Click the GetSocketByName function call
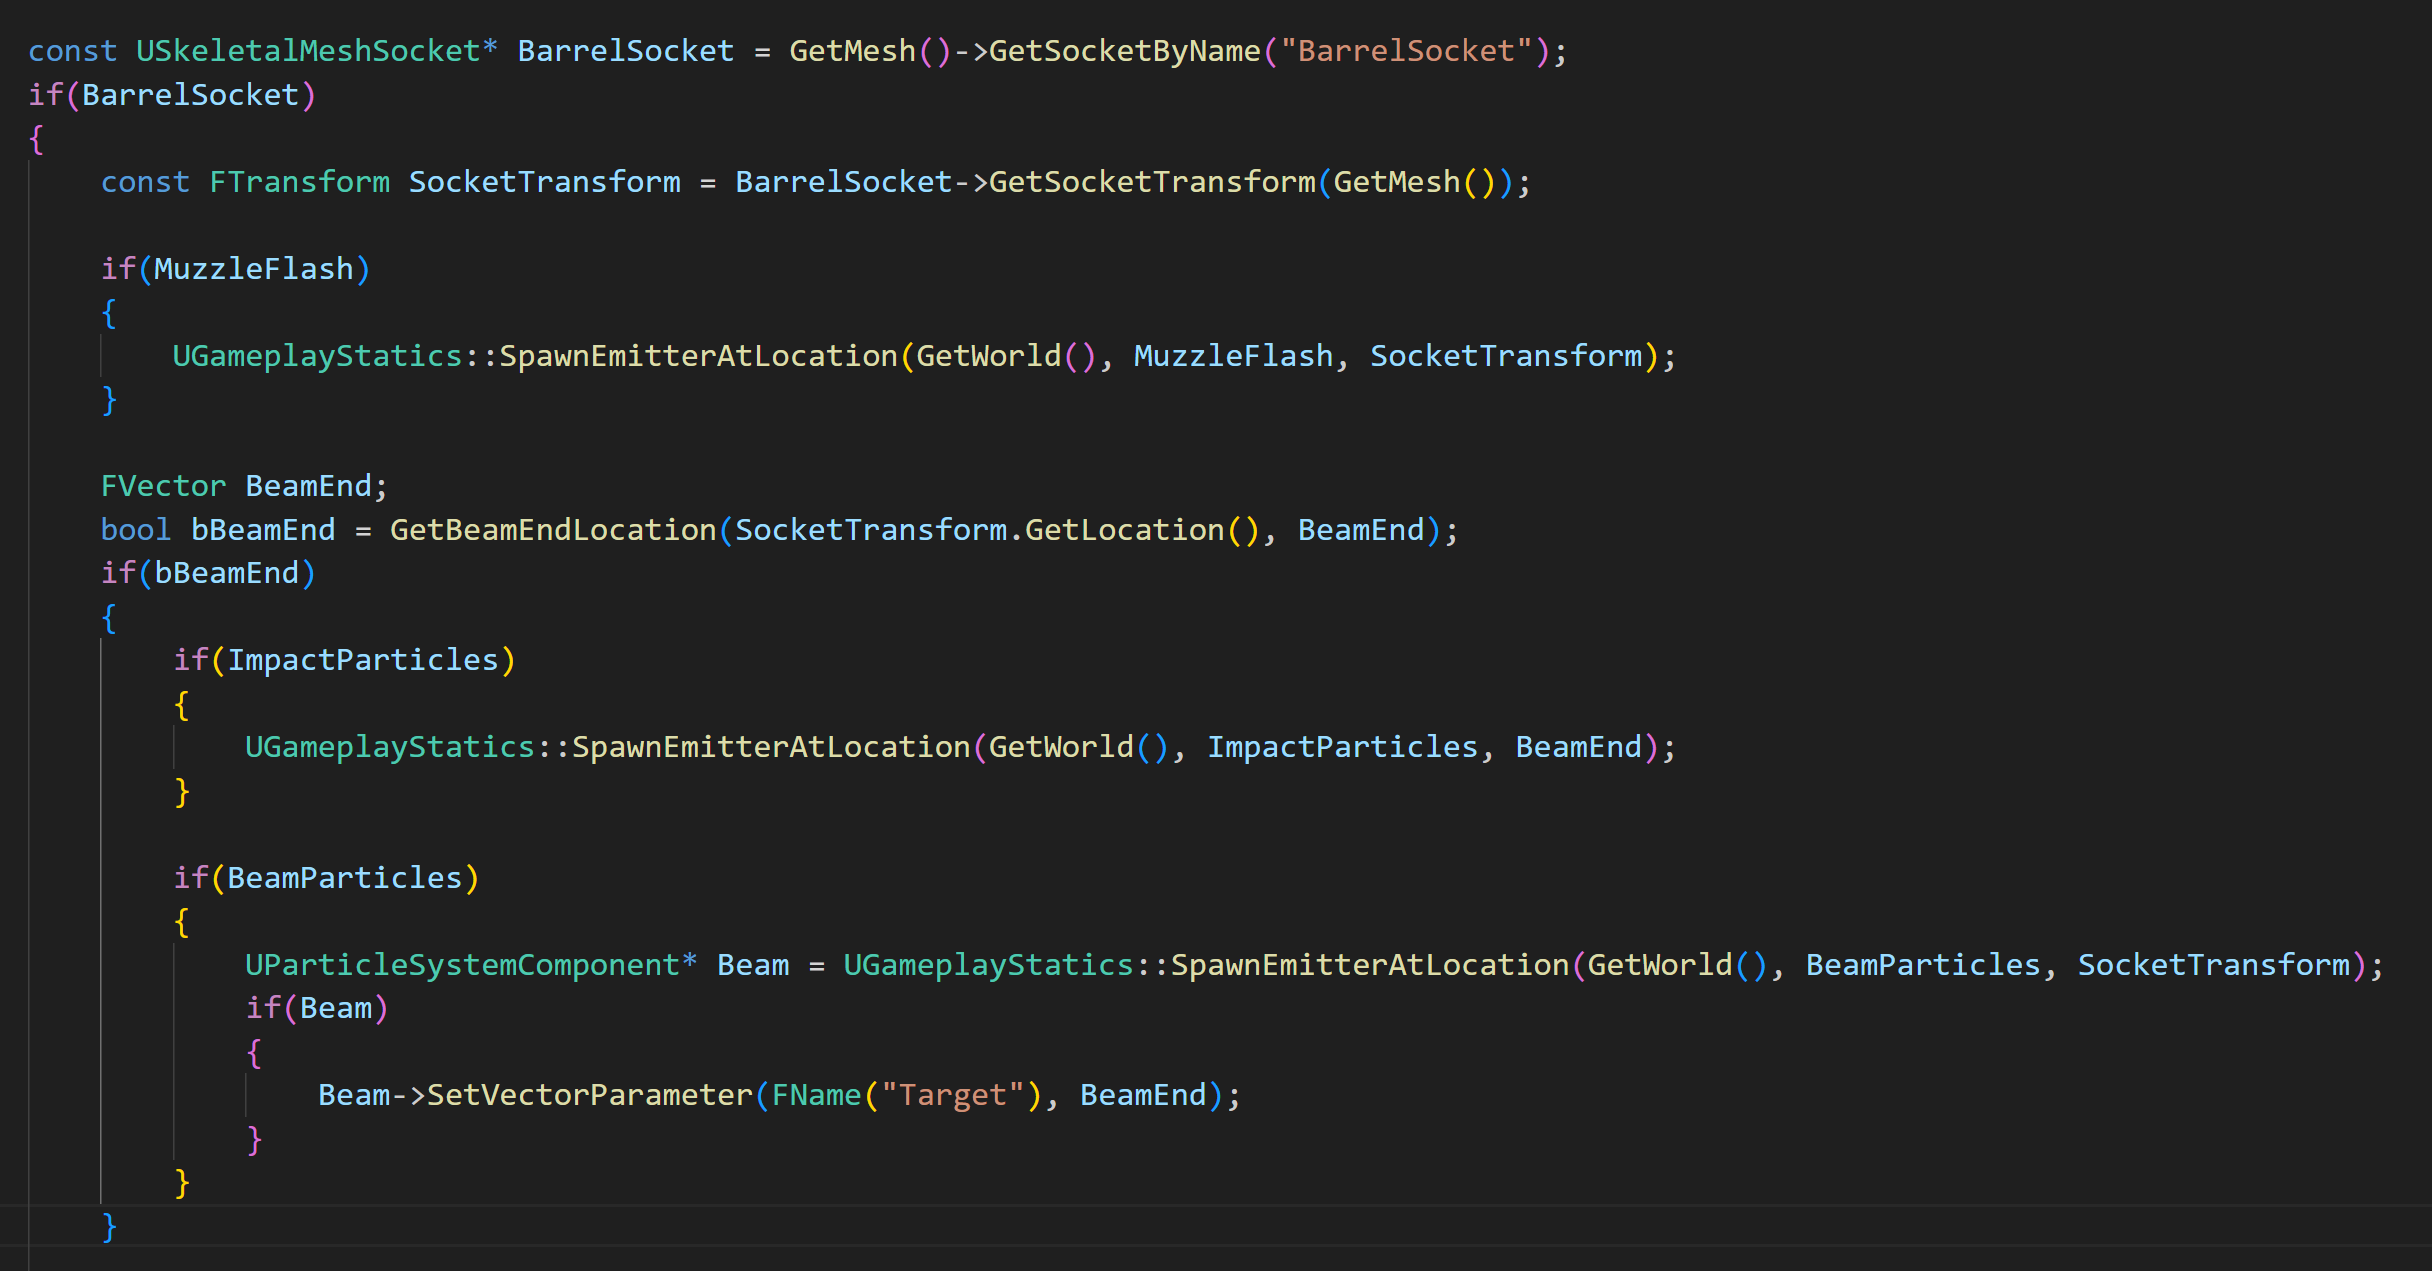Viewport: 2432px width, 1271px height. click(1124, 51)
